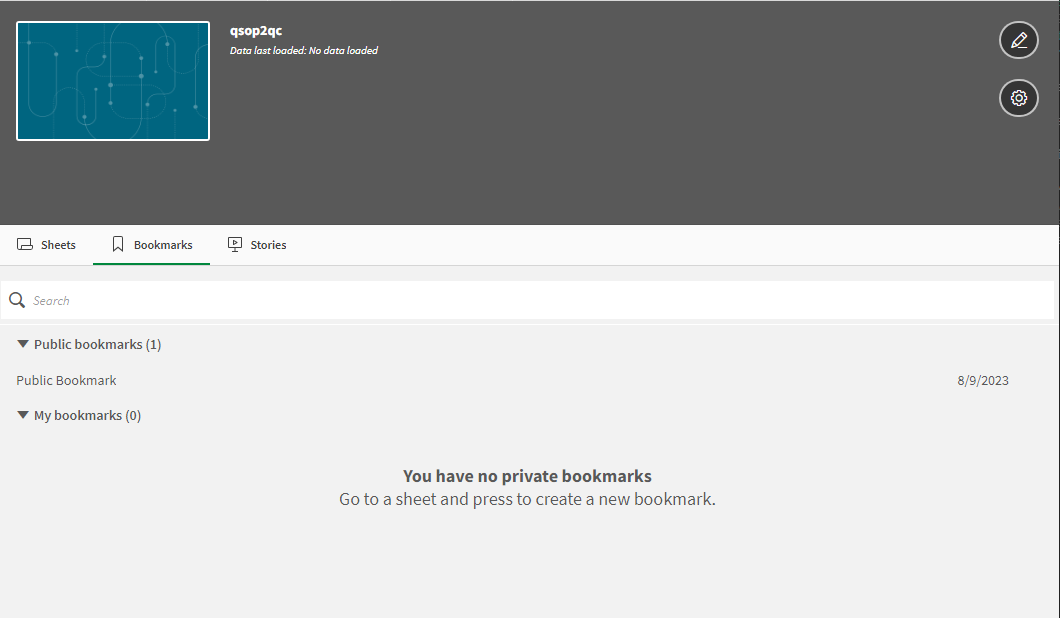
Task: Click the 8/9/2023 bookmark date
Action: [x=983, y=381]
